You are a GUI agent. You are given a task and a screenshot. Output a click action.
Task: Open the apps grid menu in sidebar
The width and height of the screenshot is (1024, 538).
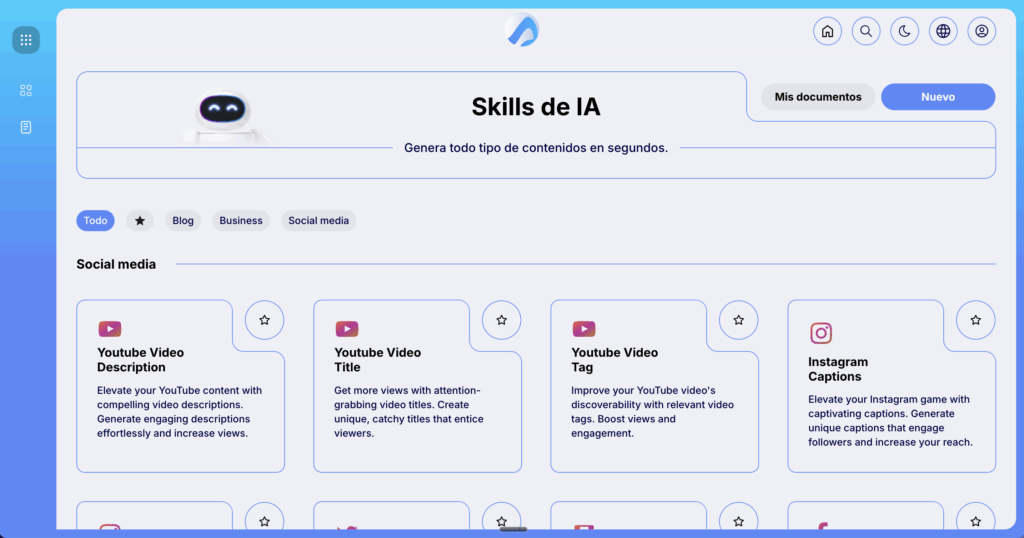pyautogui.click(x=26, y=40)
